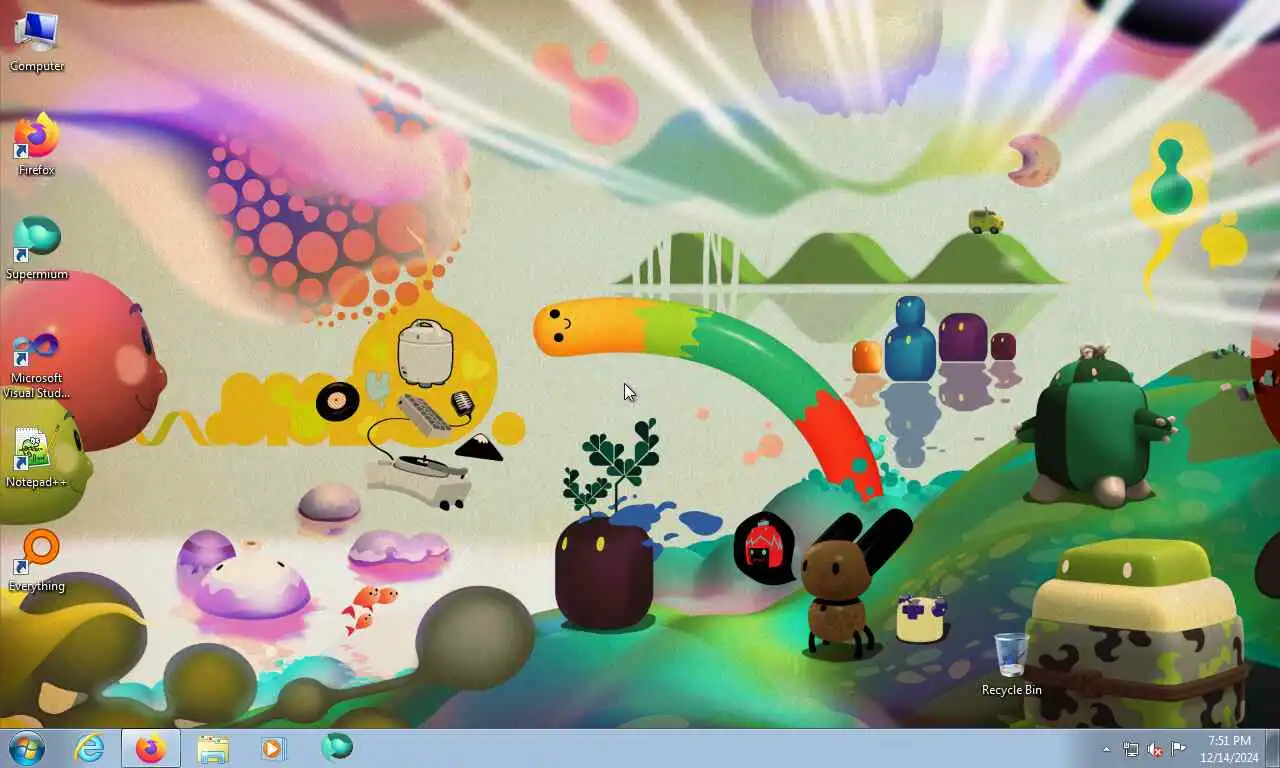1280x768 pixels.
Task: Open the Action Center flag icon
Action: [1179, 749]
